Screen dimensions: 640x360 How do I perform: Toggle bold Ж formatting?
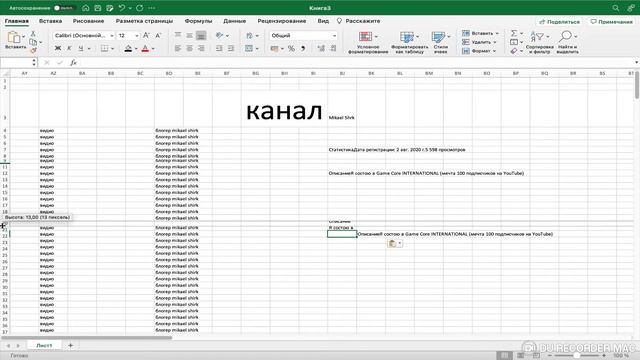pyautogui.click(x=58, y=49)
